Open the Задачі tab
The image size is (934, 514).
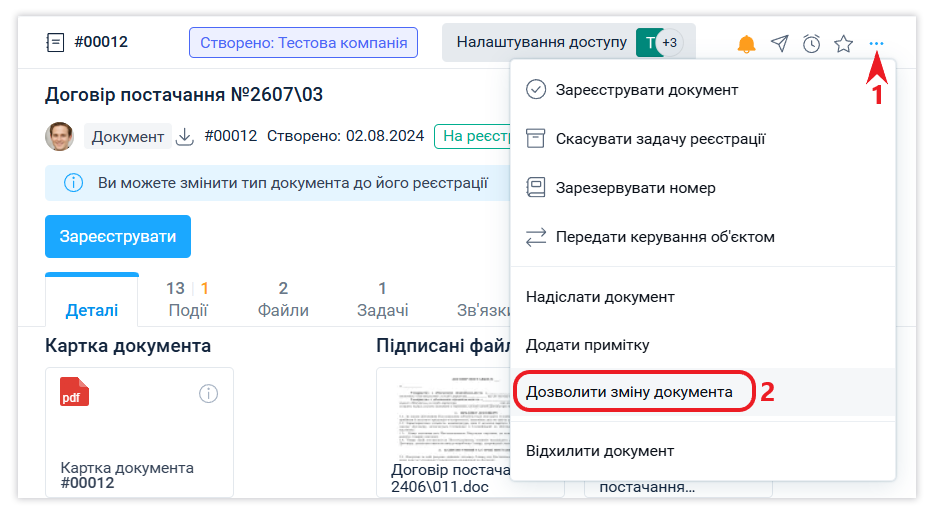(x=382, y=299)
